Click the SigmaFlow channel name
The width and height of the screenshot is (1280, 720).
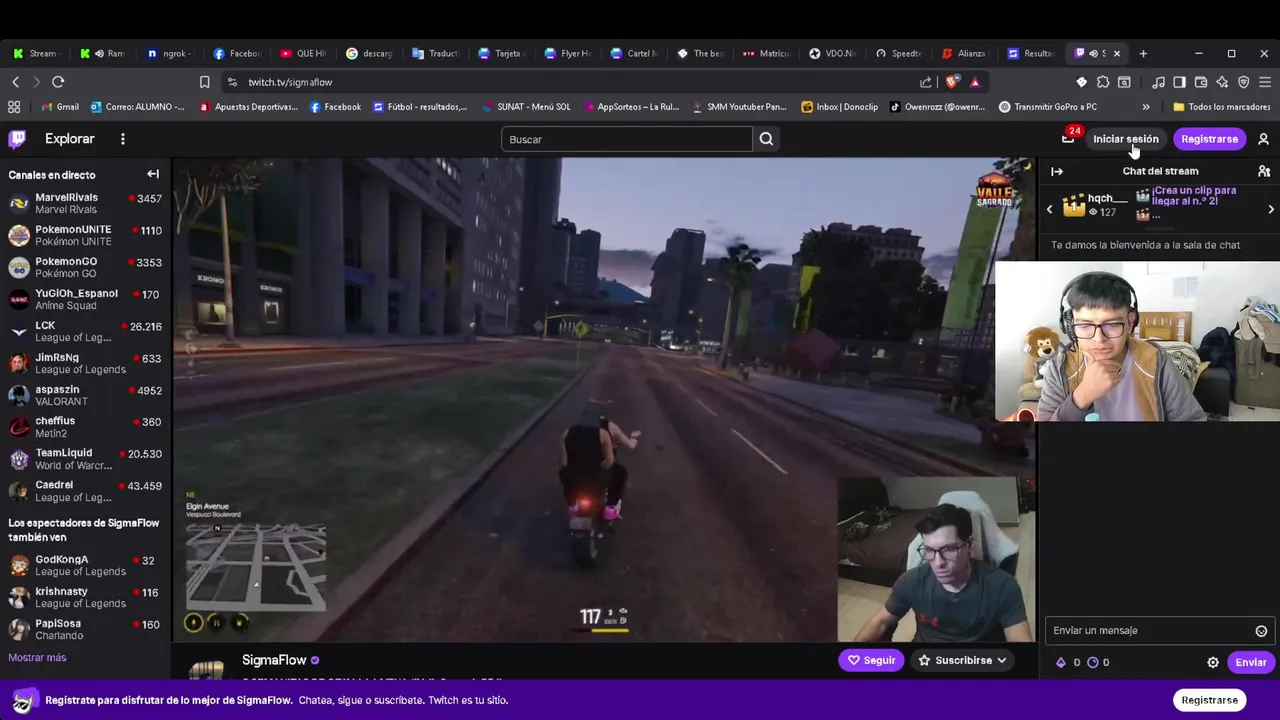click(274, 660)
